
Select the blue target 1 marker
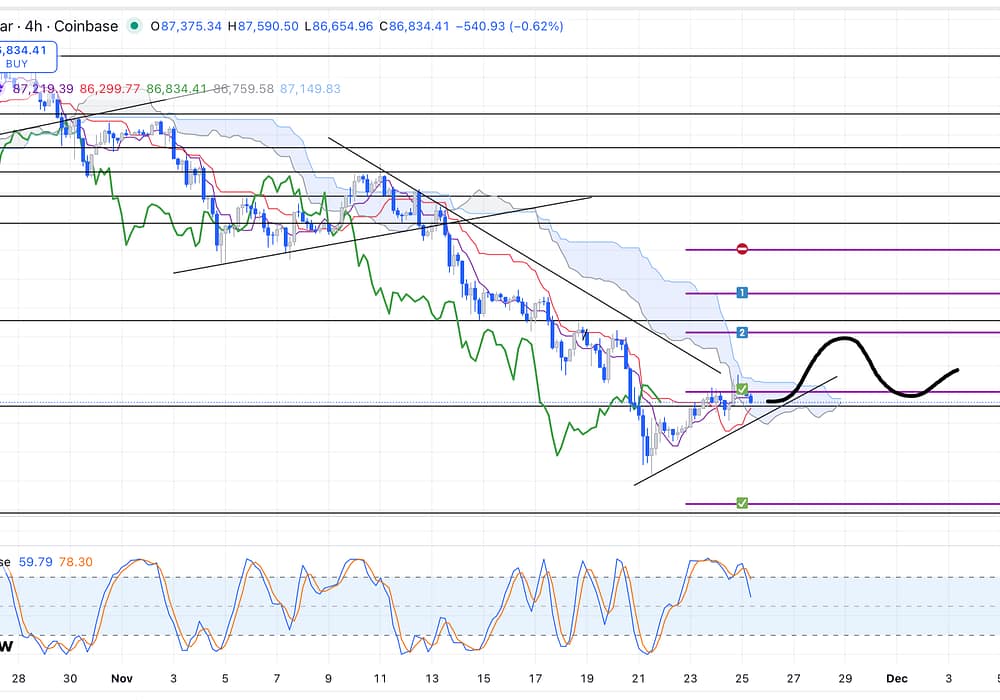click(742, 292)
